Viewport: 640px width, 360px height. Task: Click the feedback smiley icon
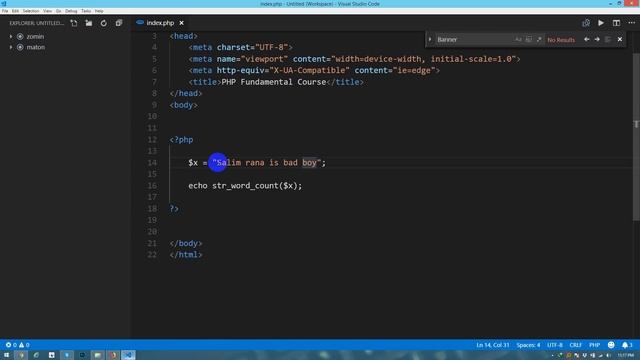pos(611,345)
